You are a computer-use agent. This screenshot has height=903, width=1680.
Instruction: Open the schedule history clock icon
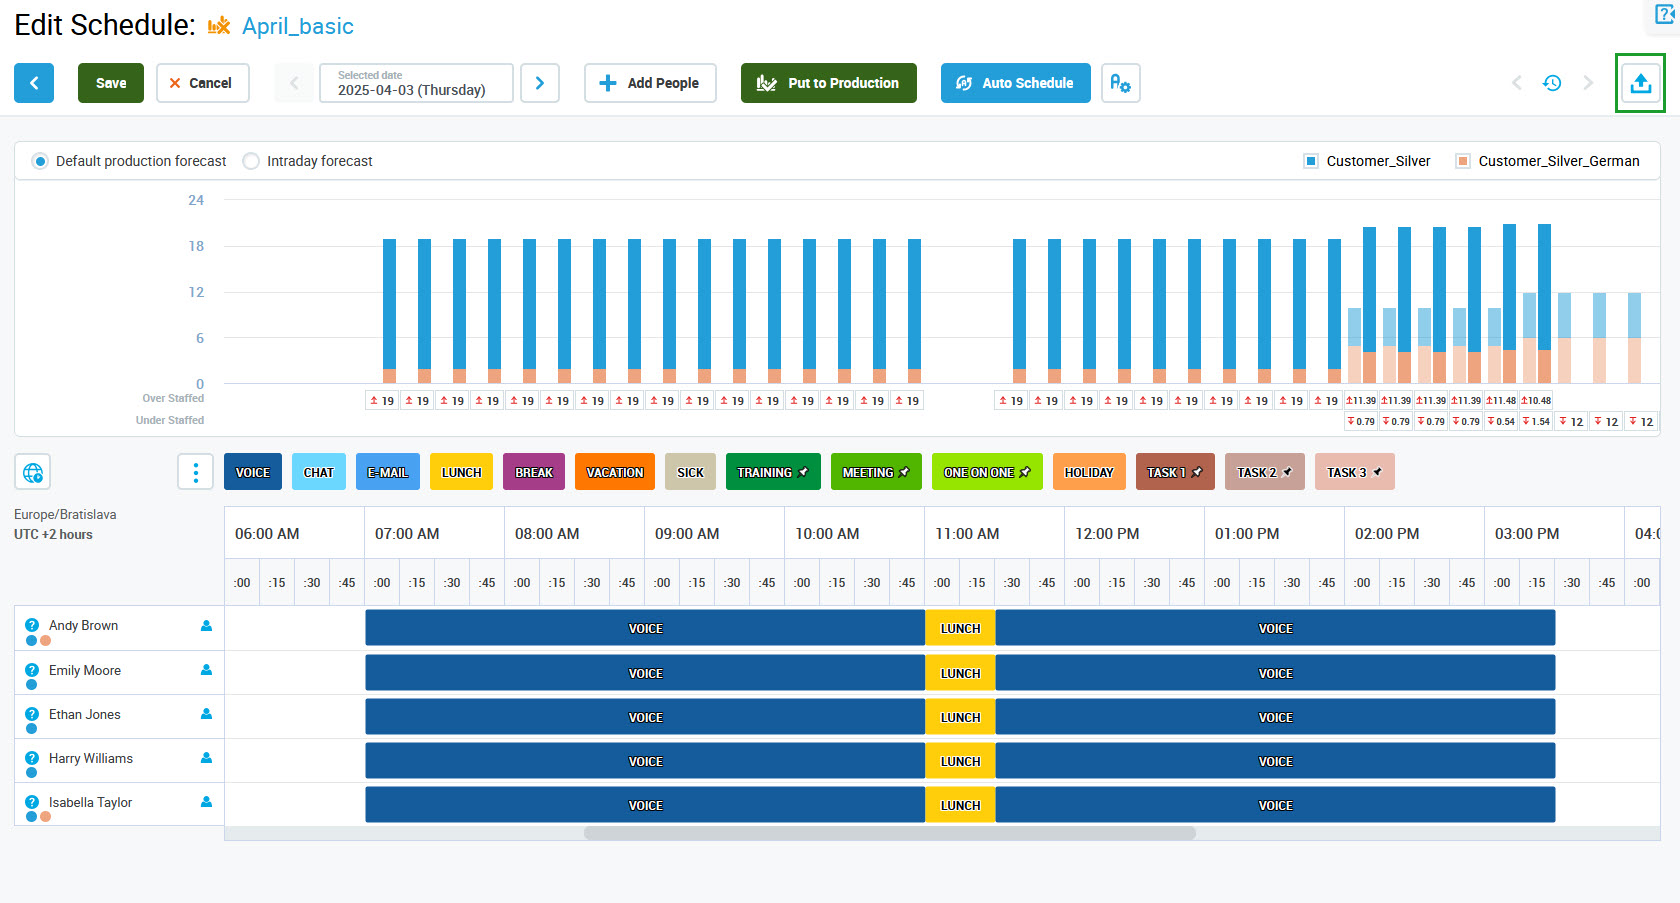1552,83
